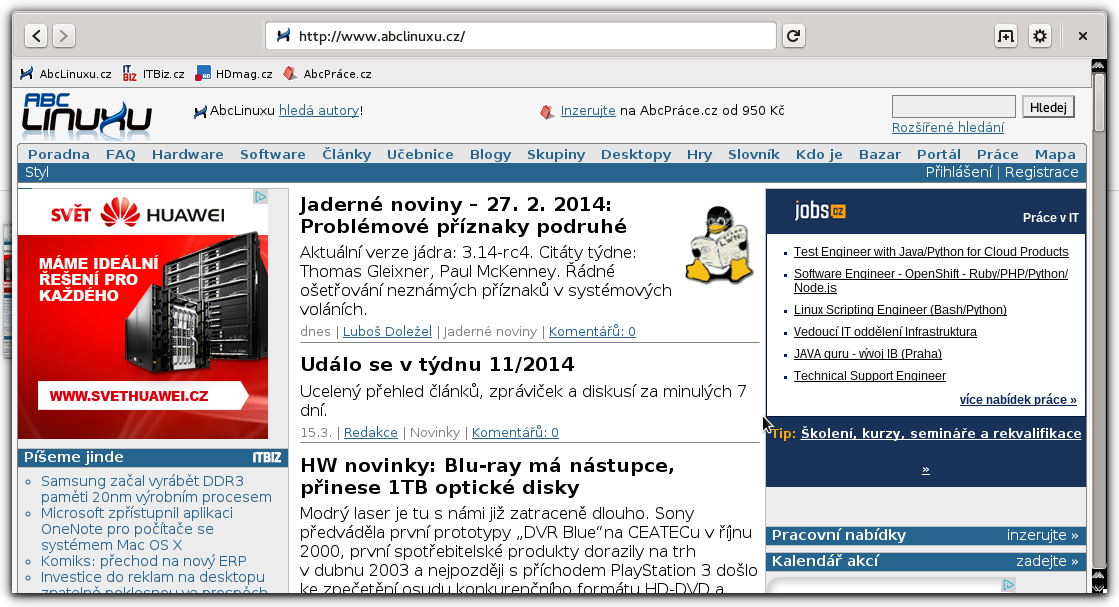
Task: Open 'Komentářů: 0' under Událo se v týdnu
Action: (515, 432)
